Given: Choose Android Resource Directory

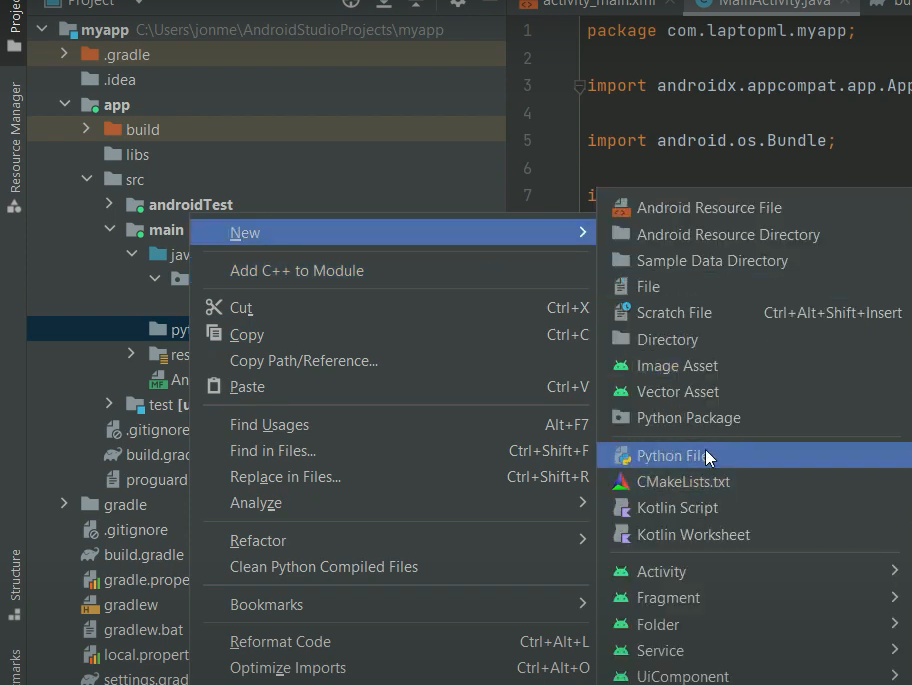Looking at the screenshot, I should pos(728,234).
